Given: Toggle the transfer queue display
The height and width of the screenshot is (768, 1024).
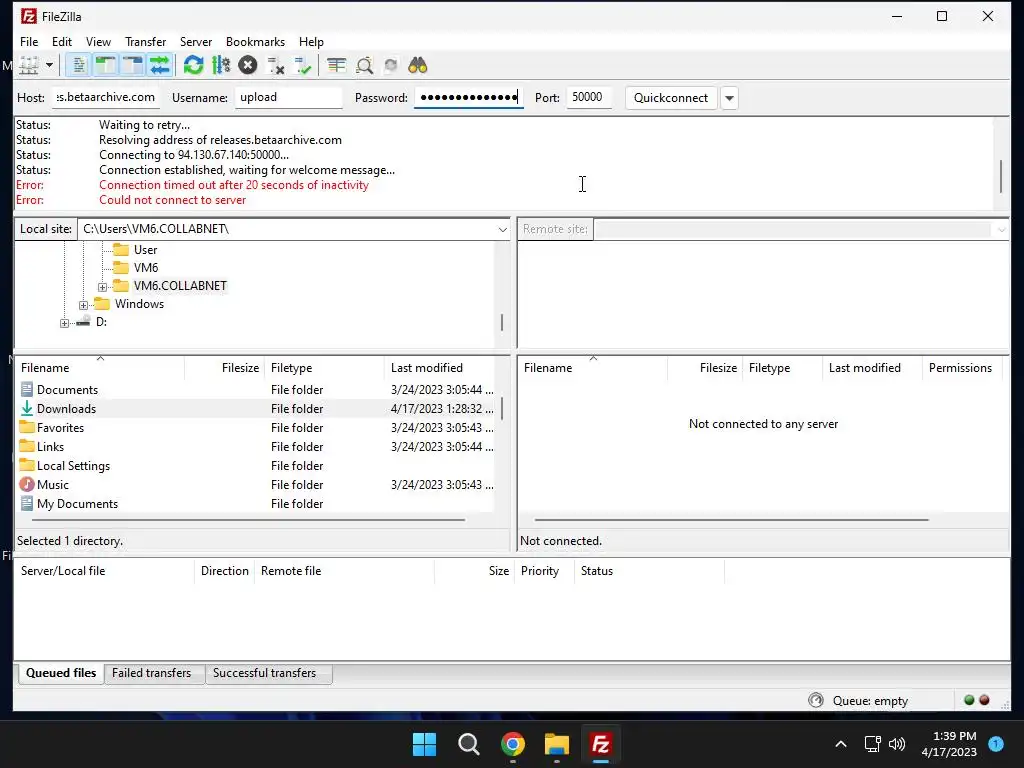Looking at the screenshot, I should click(159, 65).
